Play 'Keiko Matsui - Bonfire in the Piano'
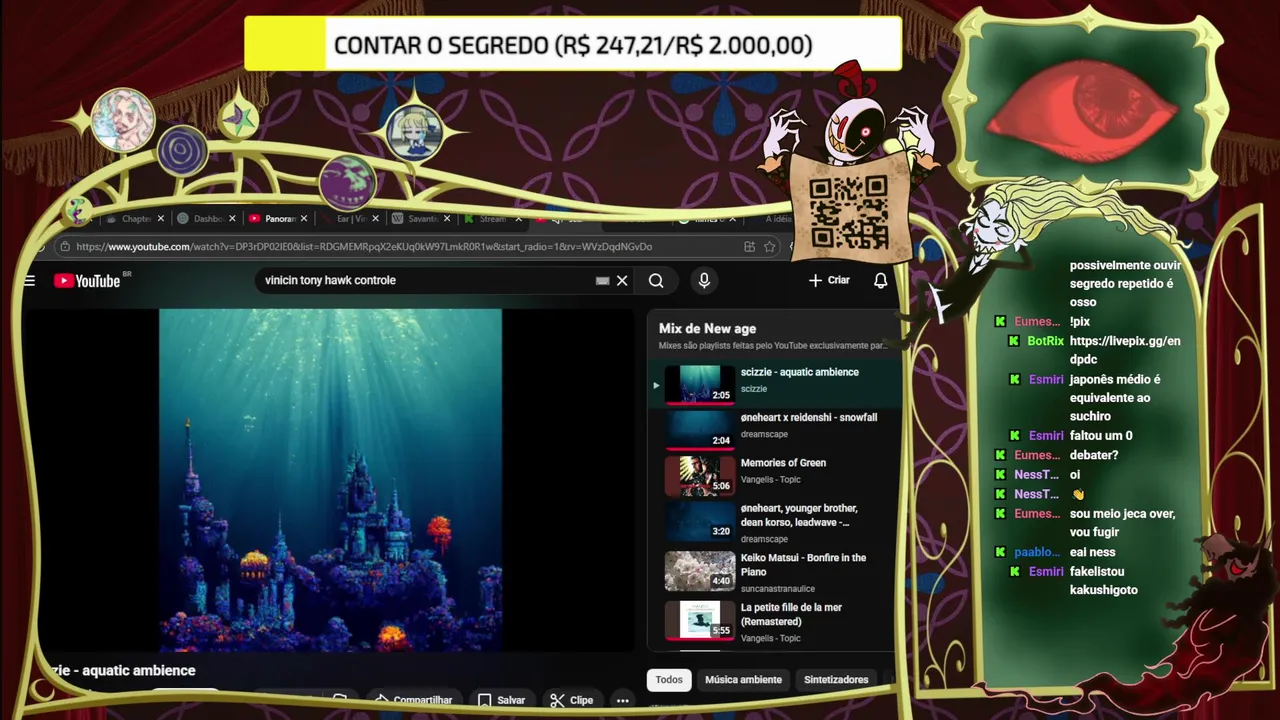This screenshot has height=720, width=1280. 803,565
